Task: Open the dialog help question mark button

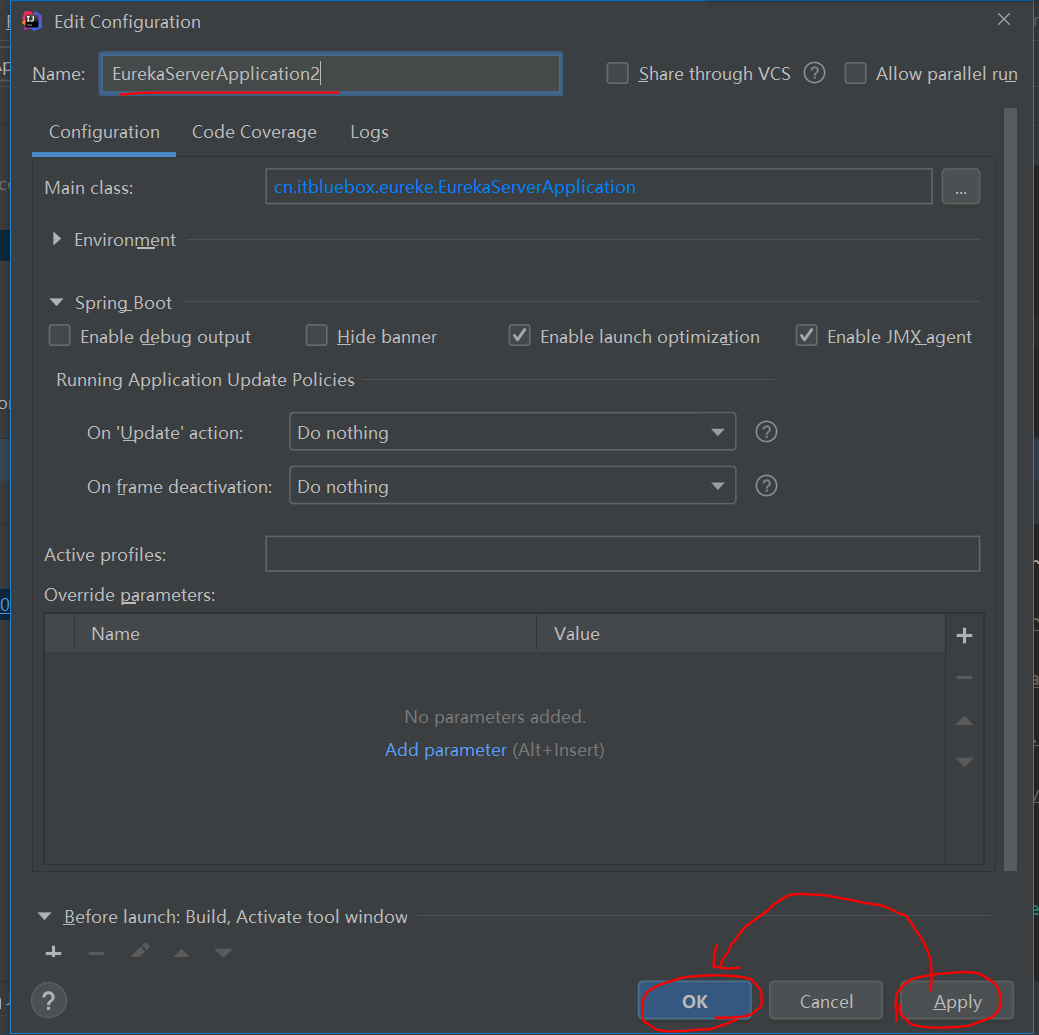Action: click(x=48, y=1001)
